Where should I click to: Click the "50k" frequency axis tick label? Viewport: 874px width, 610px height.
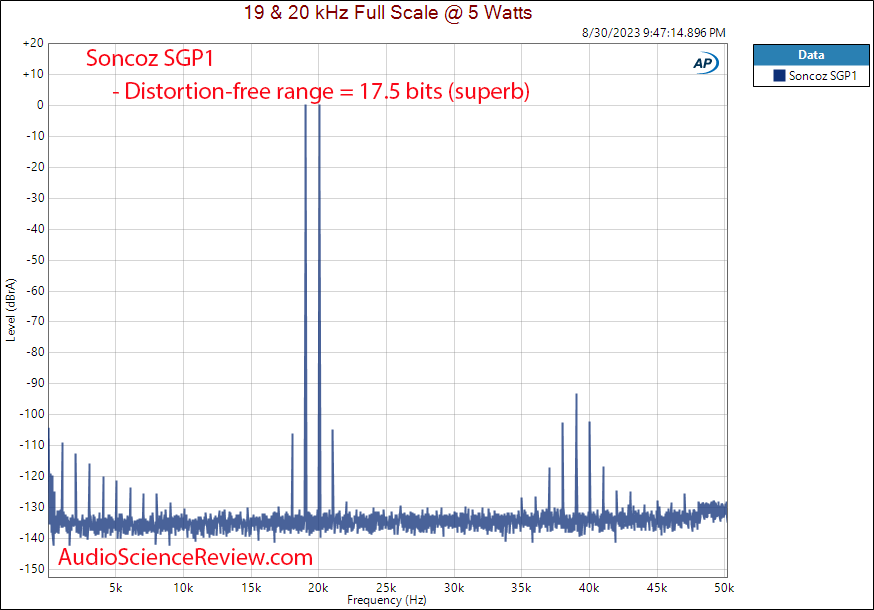[x=725, y=588]
